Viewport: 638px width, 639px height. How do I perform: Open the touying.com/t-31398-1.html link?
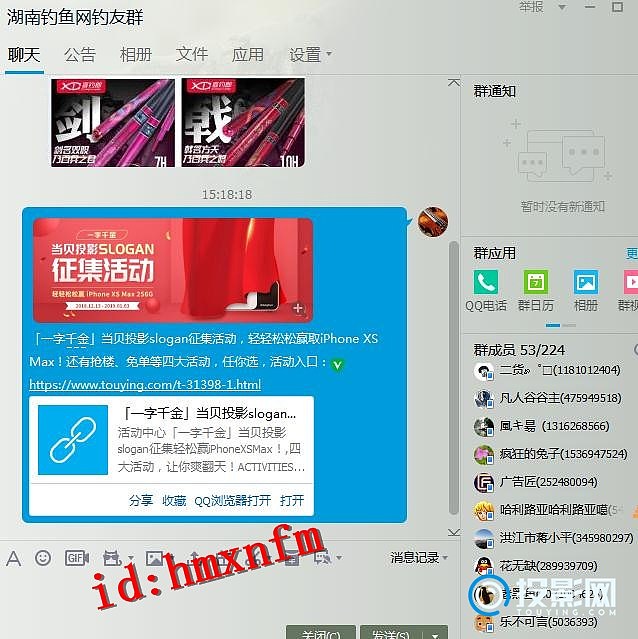pos(145,384)
